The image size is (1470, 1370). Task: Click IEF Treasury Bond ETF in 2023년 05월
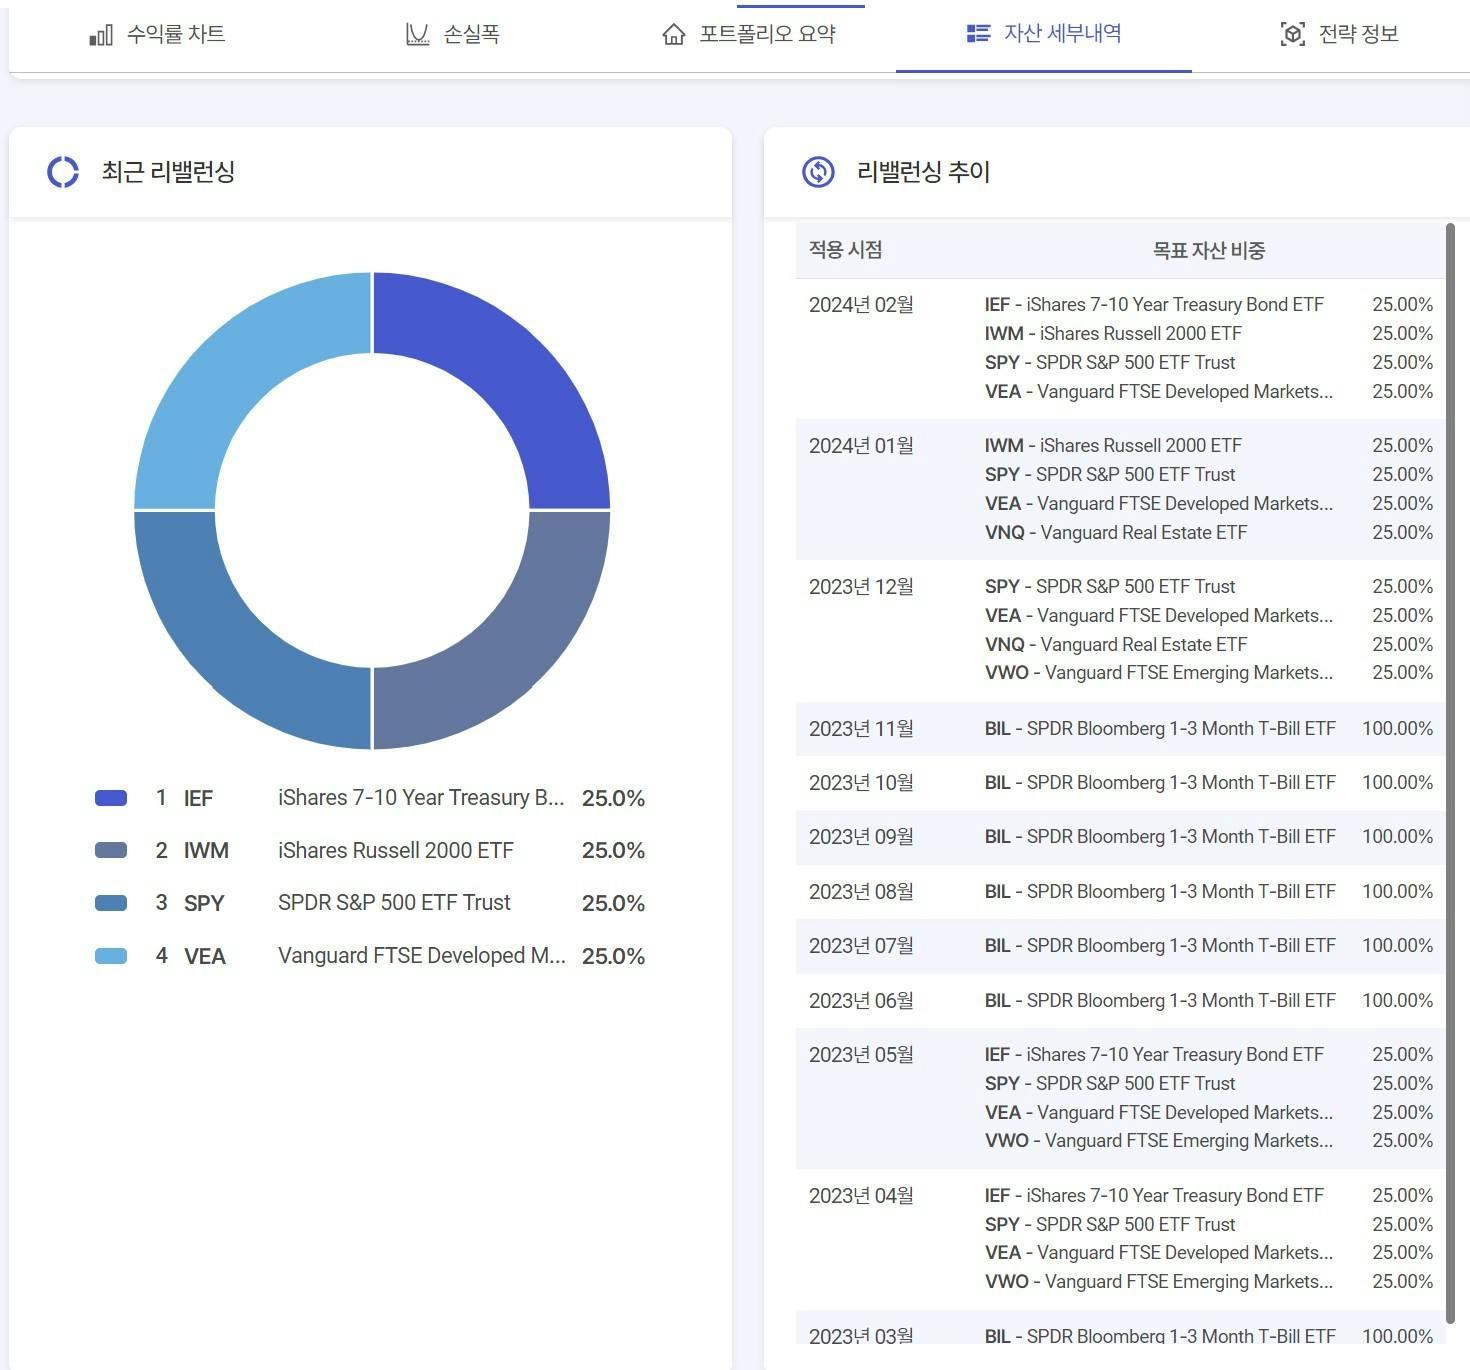tap(1154, 1055)
